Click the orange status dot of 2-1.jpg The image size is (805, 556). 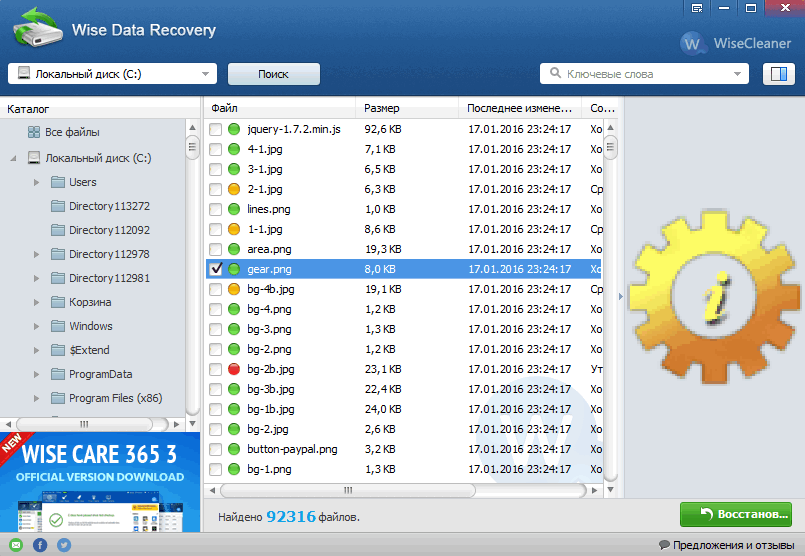point(234,189)
